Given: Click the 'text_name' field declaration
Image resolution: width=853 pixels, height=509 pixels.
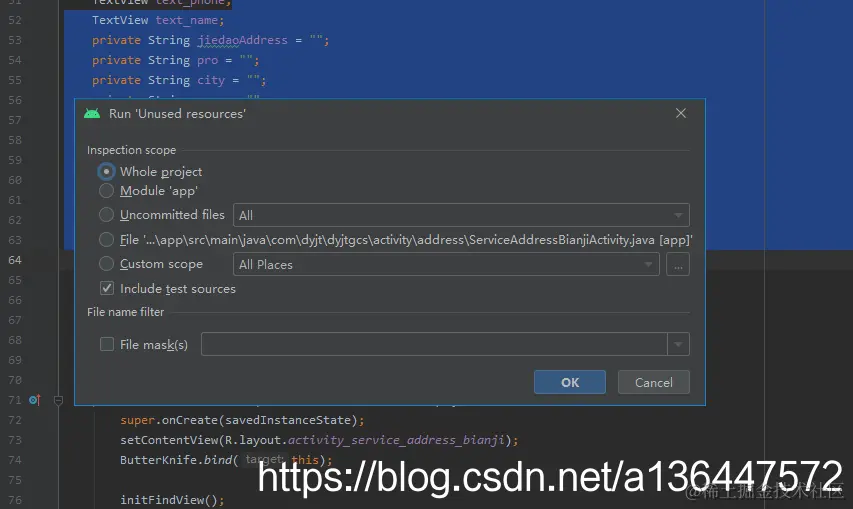Looking at the screenshot, I should tap(187, 20).
